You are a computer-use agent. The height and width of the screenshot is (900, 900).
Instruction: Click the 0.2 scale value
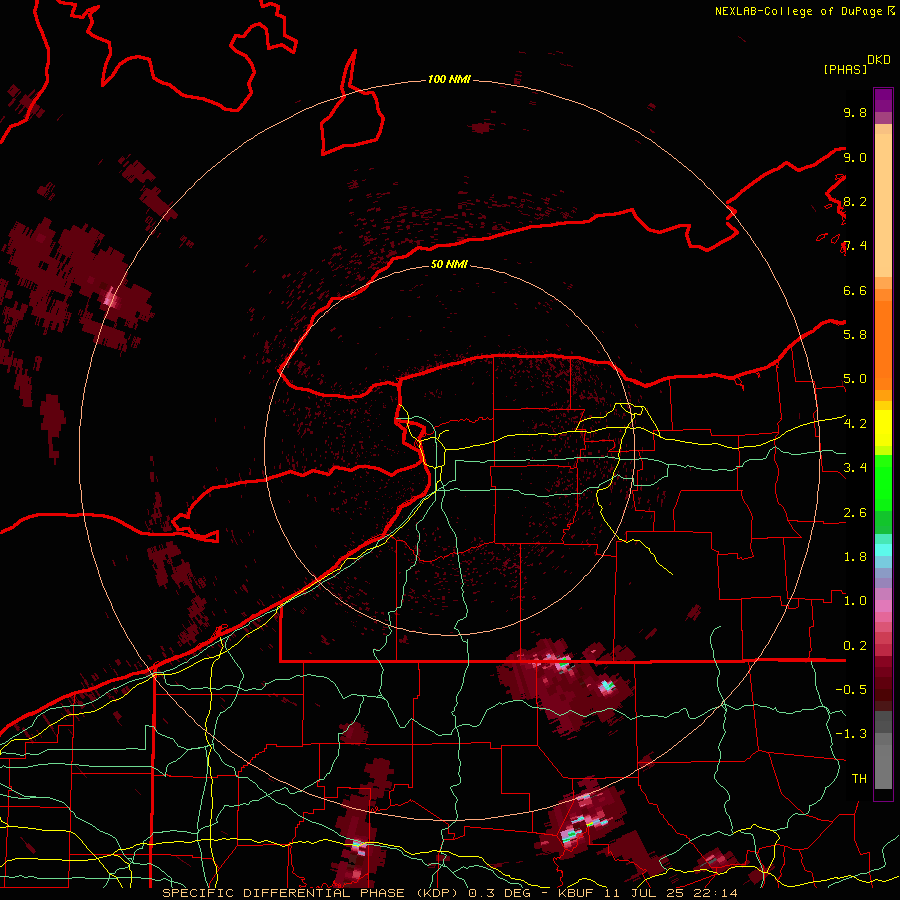coord(855,646)
